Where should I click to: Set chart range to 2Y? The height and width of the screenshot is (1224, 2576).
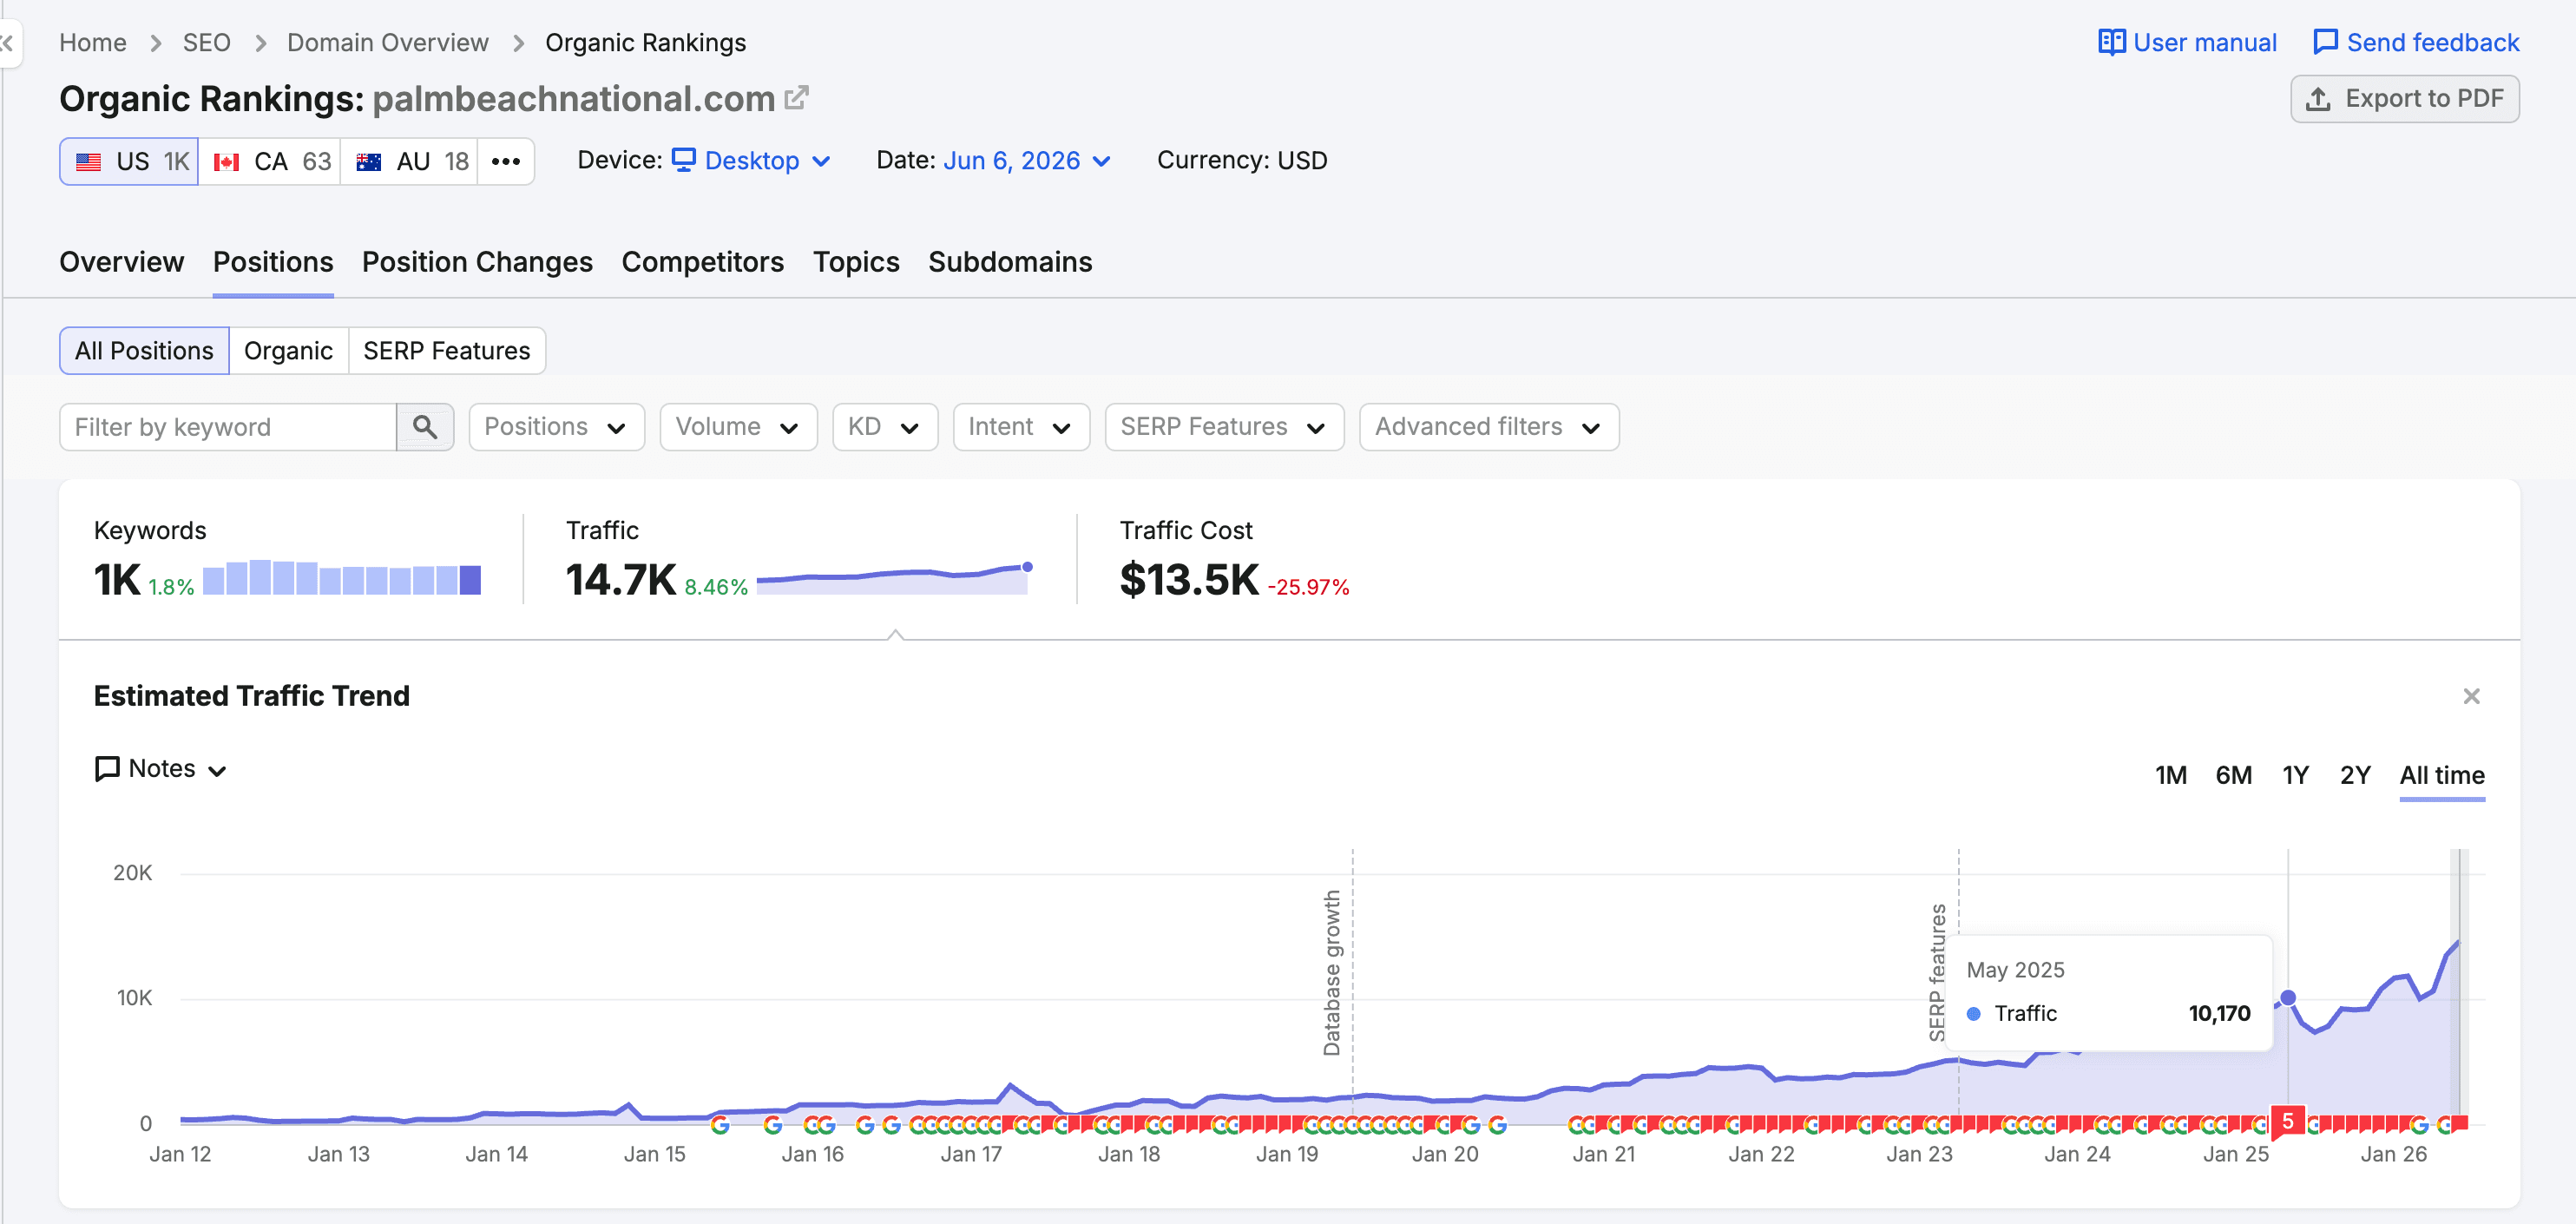point(2355,775)
